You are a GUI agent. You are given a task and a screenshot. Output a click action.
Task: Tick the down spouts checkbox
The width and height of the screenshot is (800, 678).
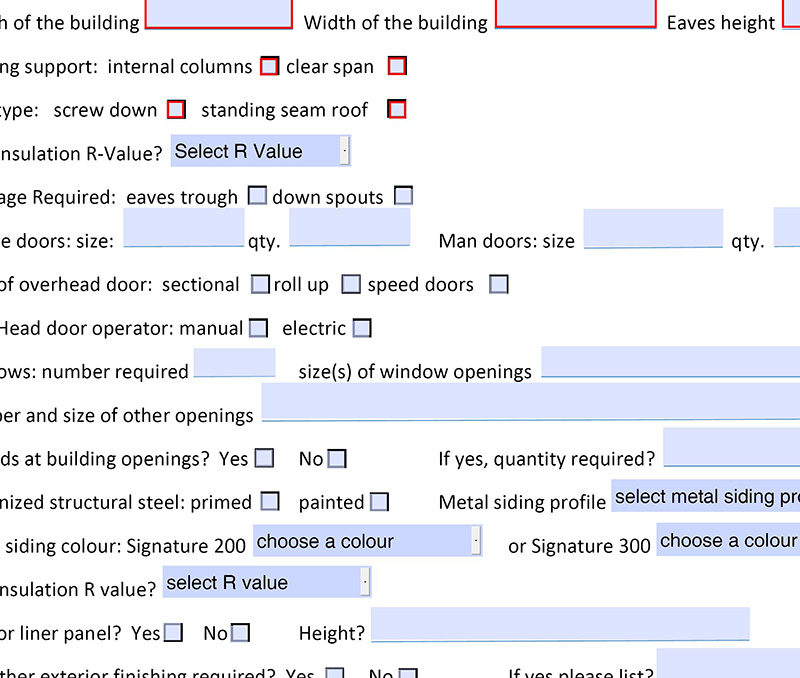tap(403, 196)
